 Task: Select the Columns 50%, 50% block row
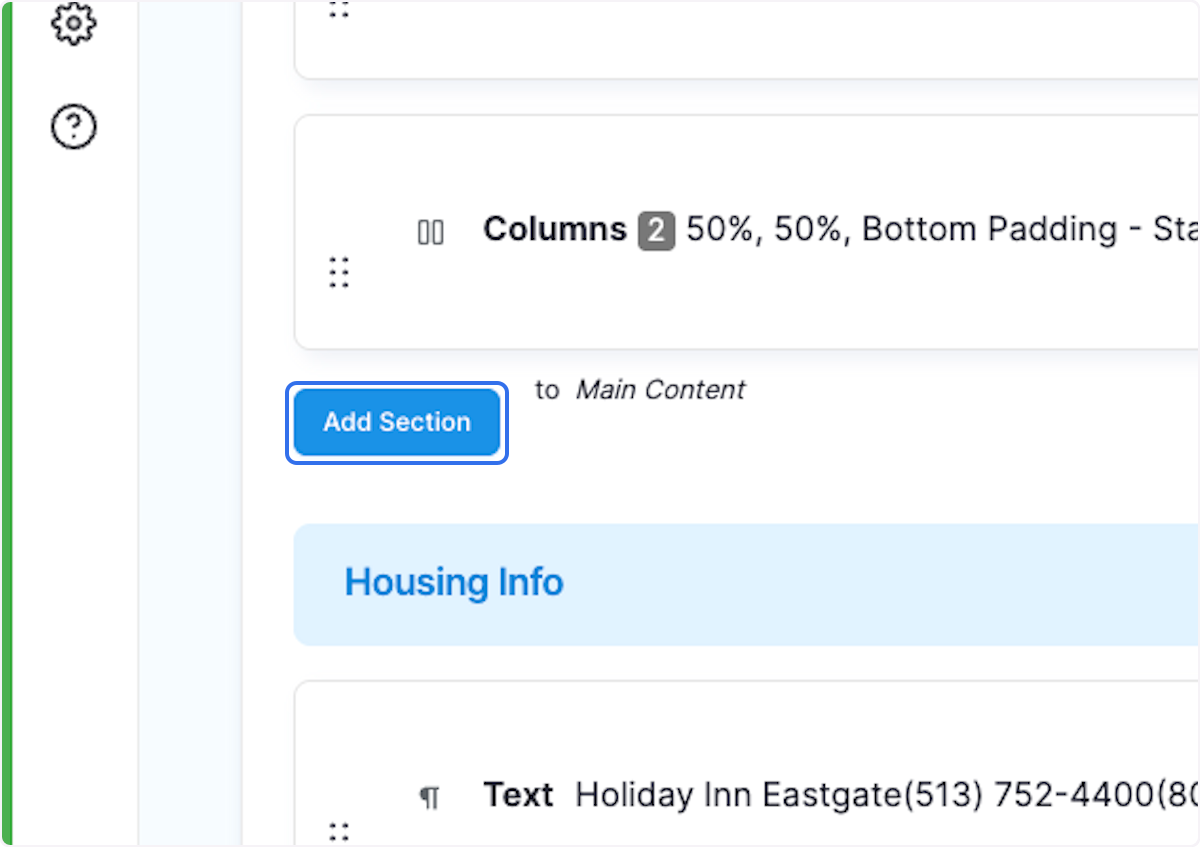pyautogui.click(x=700, y=231)
